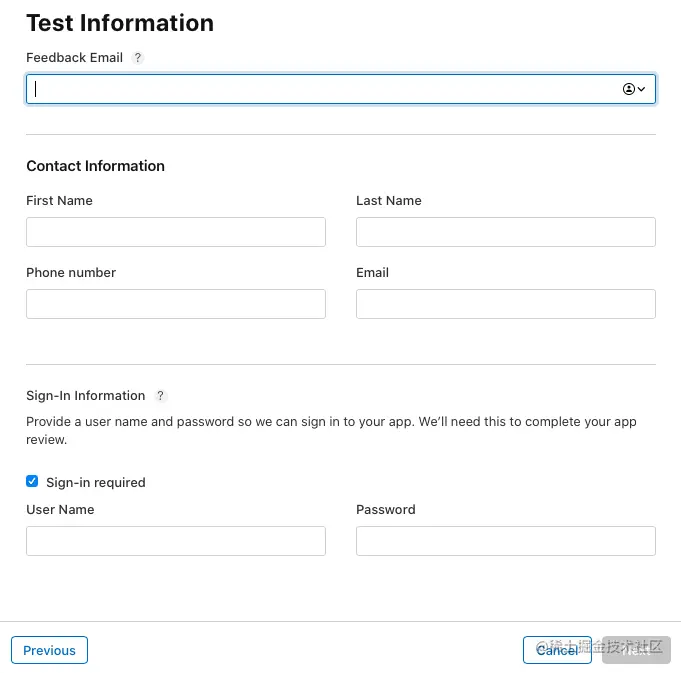Focus the Feedback Email input field
This screenshot has height=673, width=681.
pos(341,89)
